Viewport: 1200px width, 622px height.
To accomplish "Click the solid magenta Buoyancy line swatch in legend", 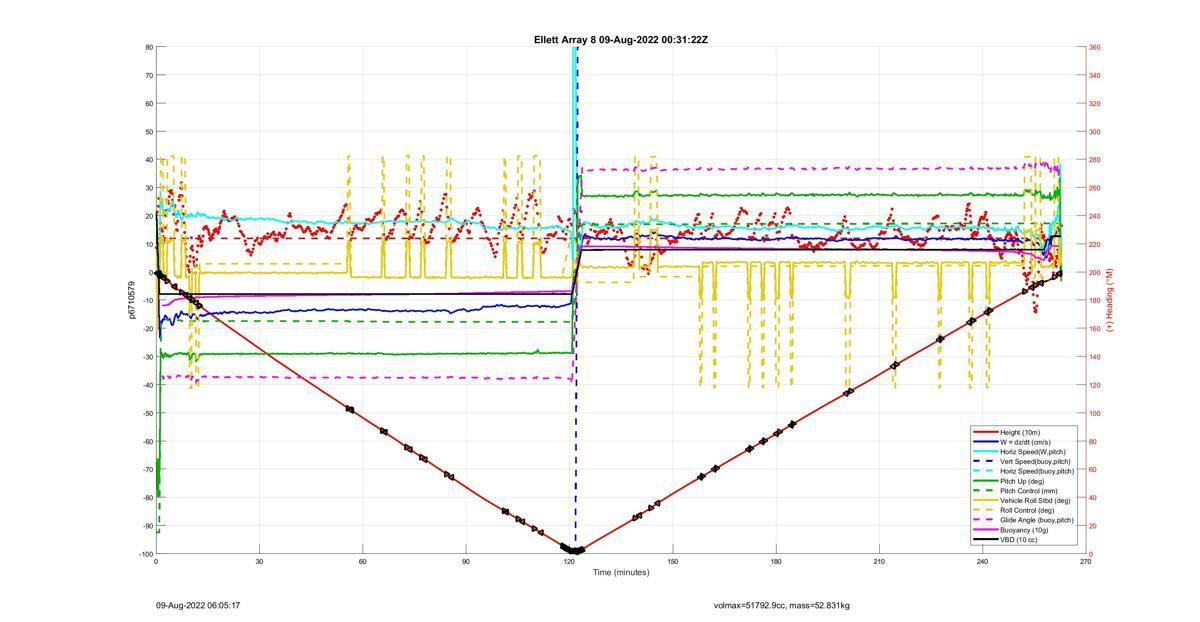I will 985,530.
